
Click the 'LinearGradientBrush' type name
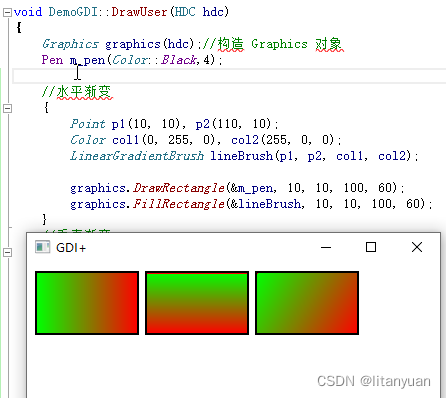137,156
